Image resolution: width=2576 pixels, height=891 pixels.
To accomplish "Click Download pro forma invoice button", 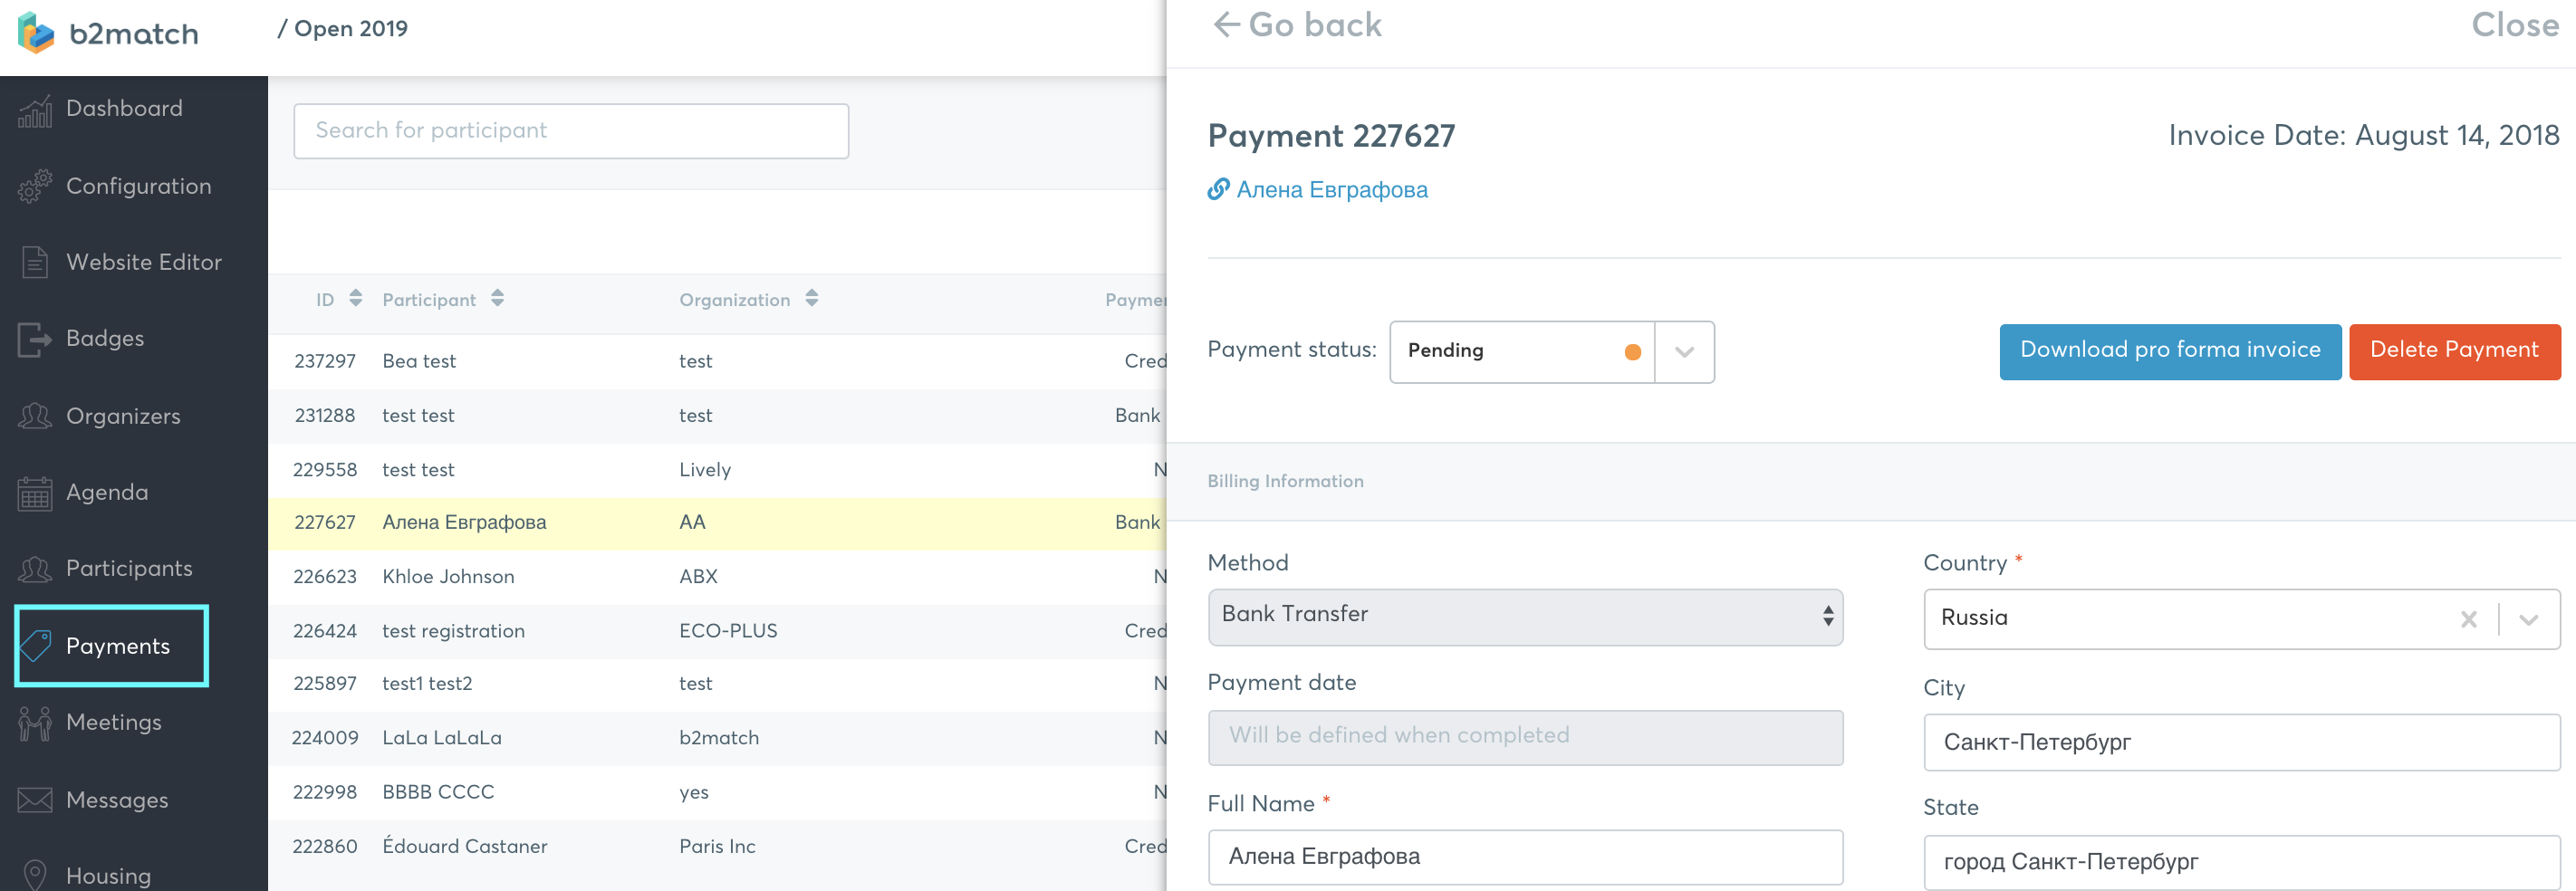I will (2170, 351).
